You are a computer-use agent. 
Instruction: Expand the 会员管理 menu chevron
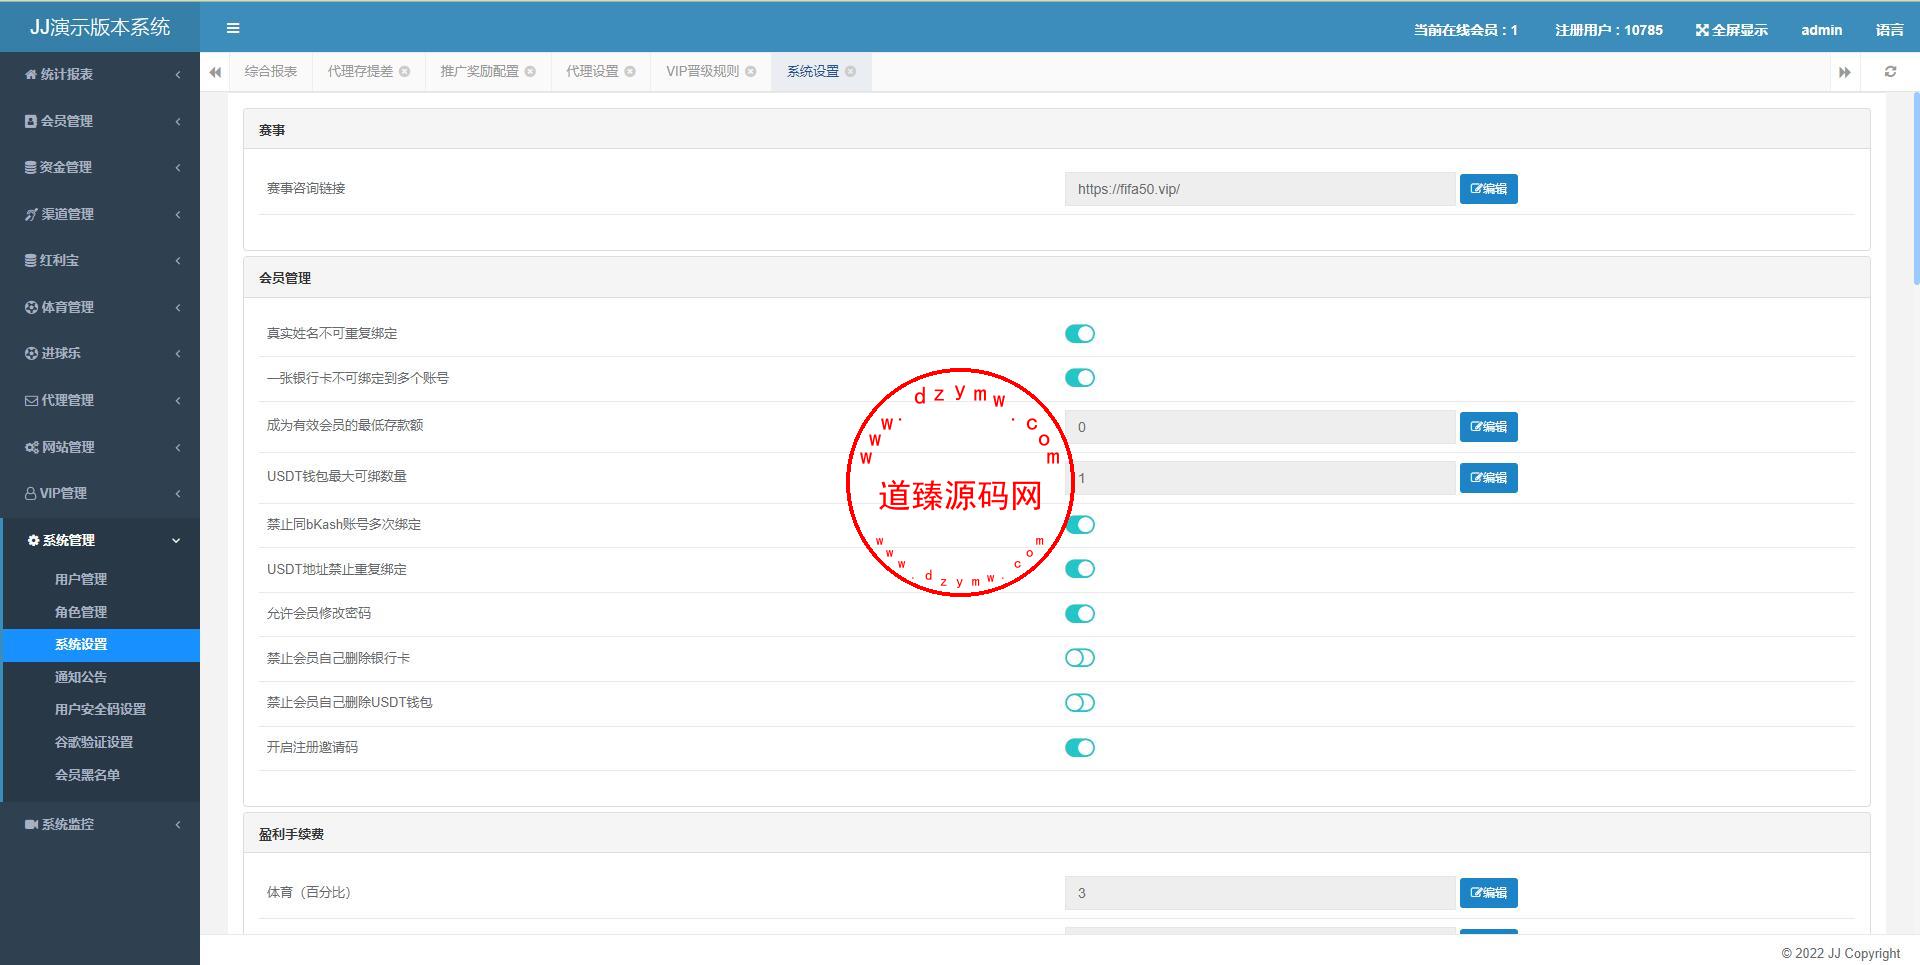tap(178, 121)
